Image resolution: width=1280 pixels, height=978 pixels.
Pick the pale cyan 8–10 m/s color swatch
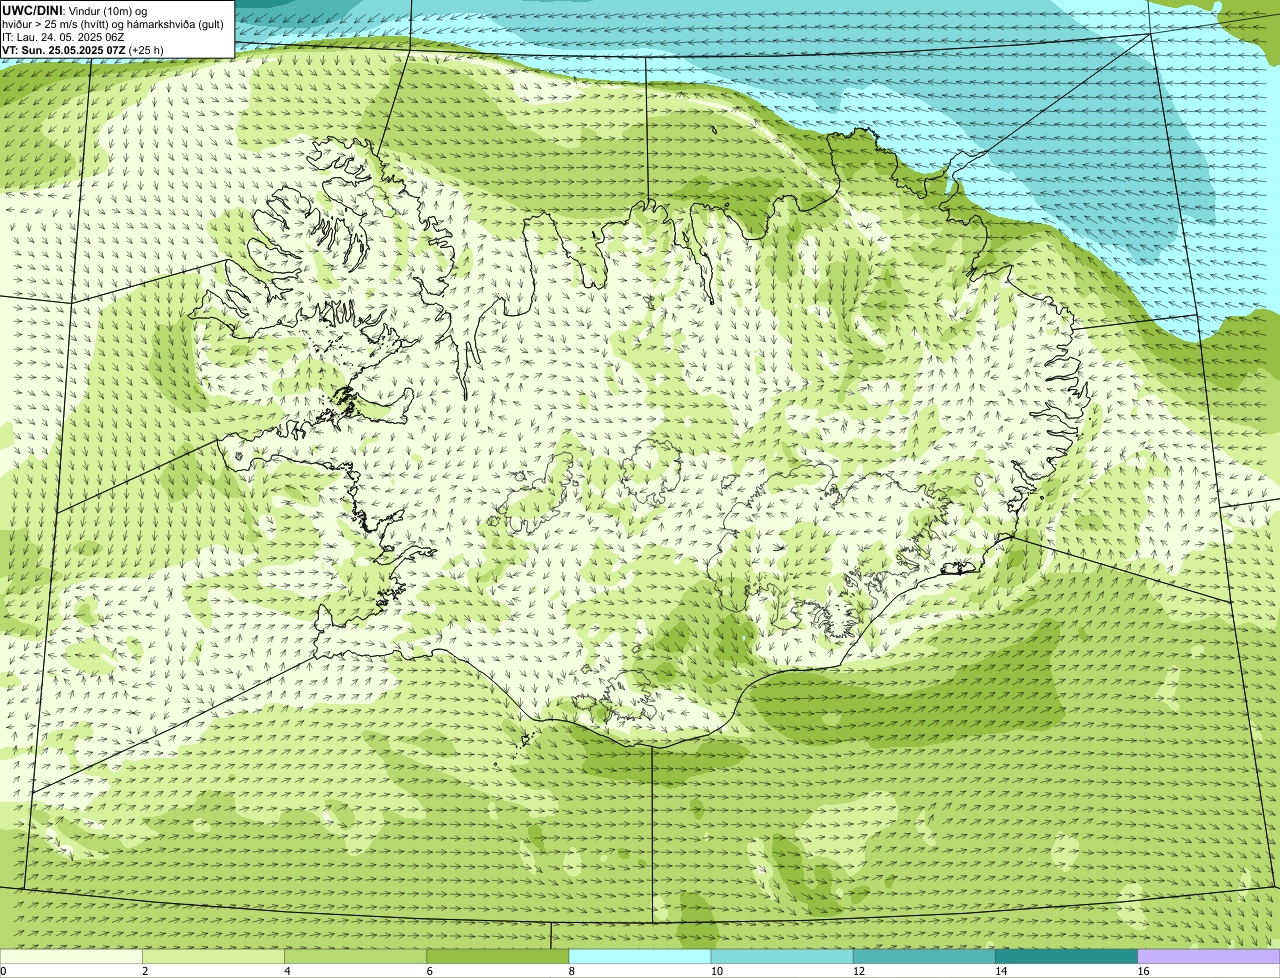[x=640, y=957]
